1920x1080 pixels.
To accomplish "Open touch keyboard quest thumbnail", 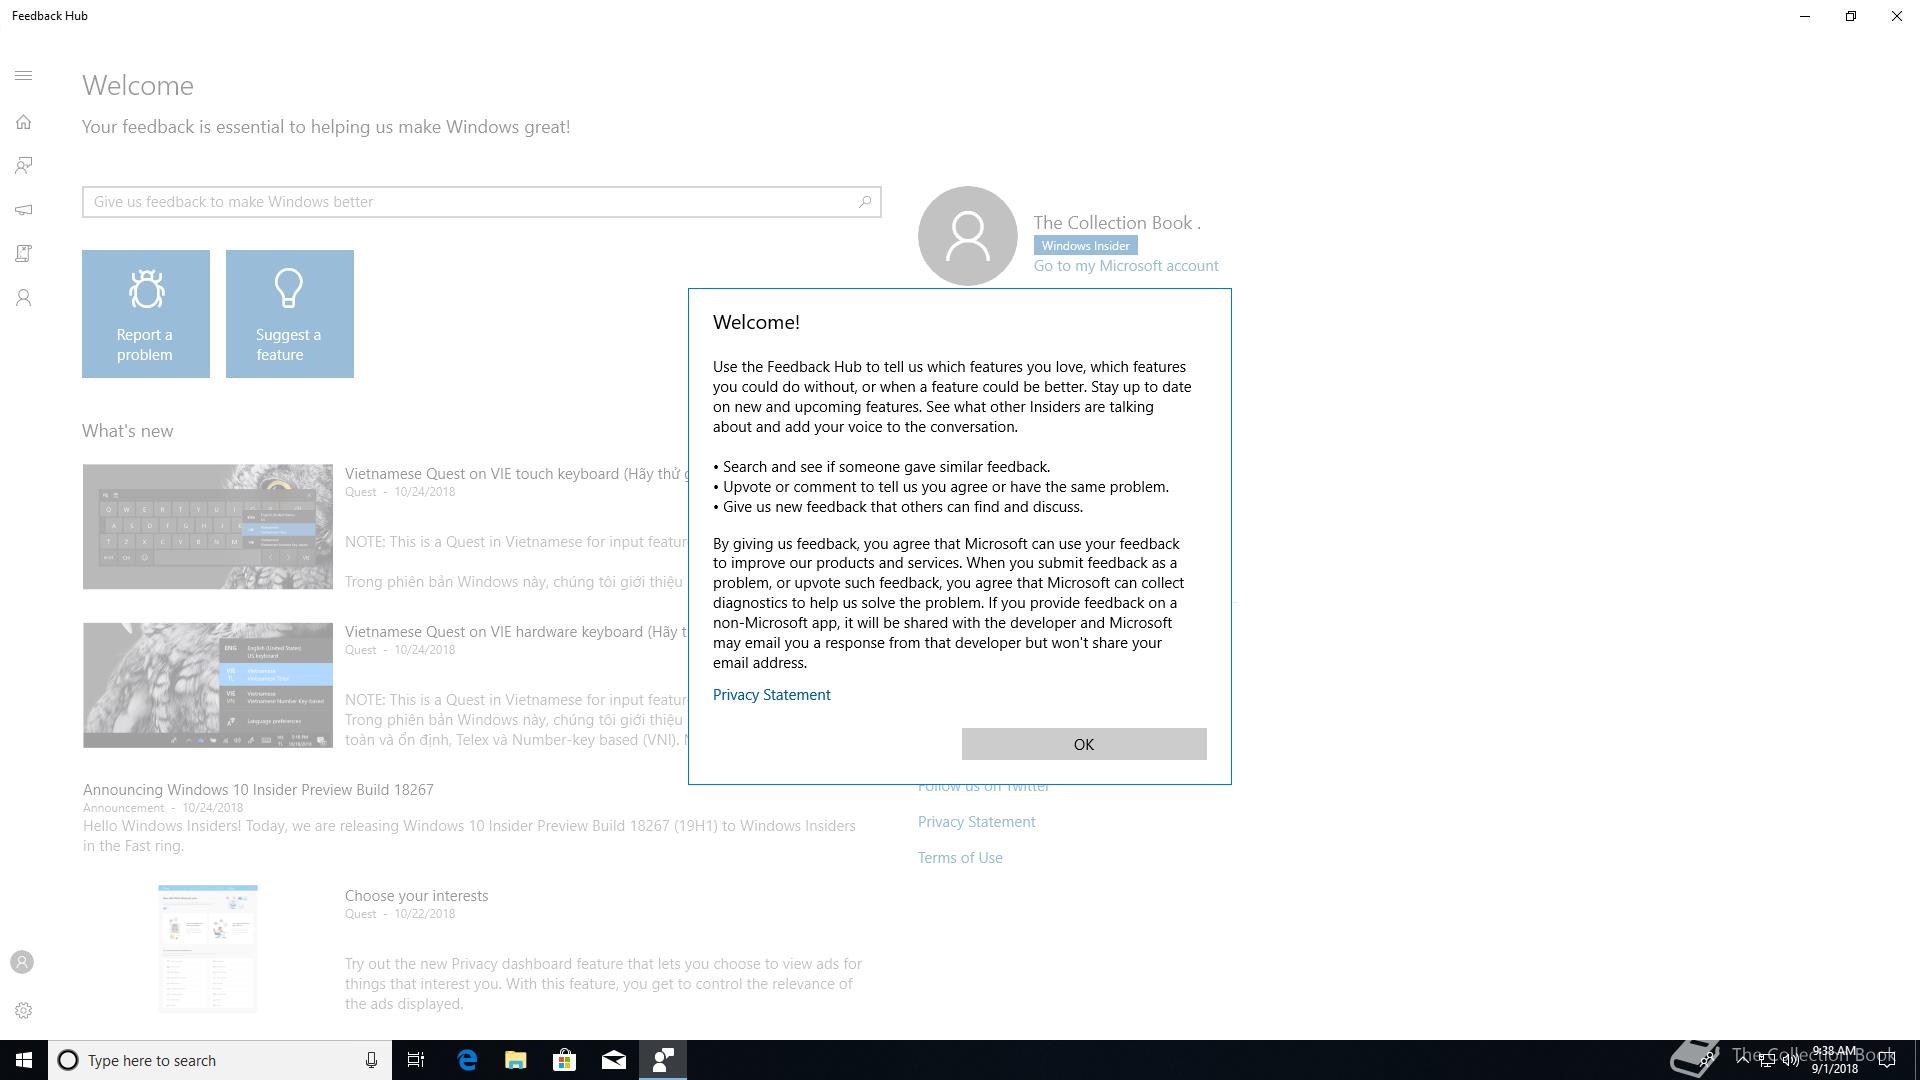I will coord(208,527).
